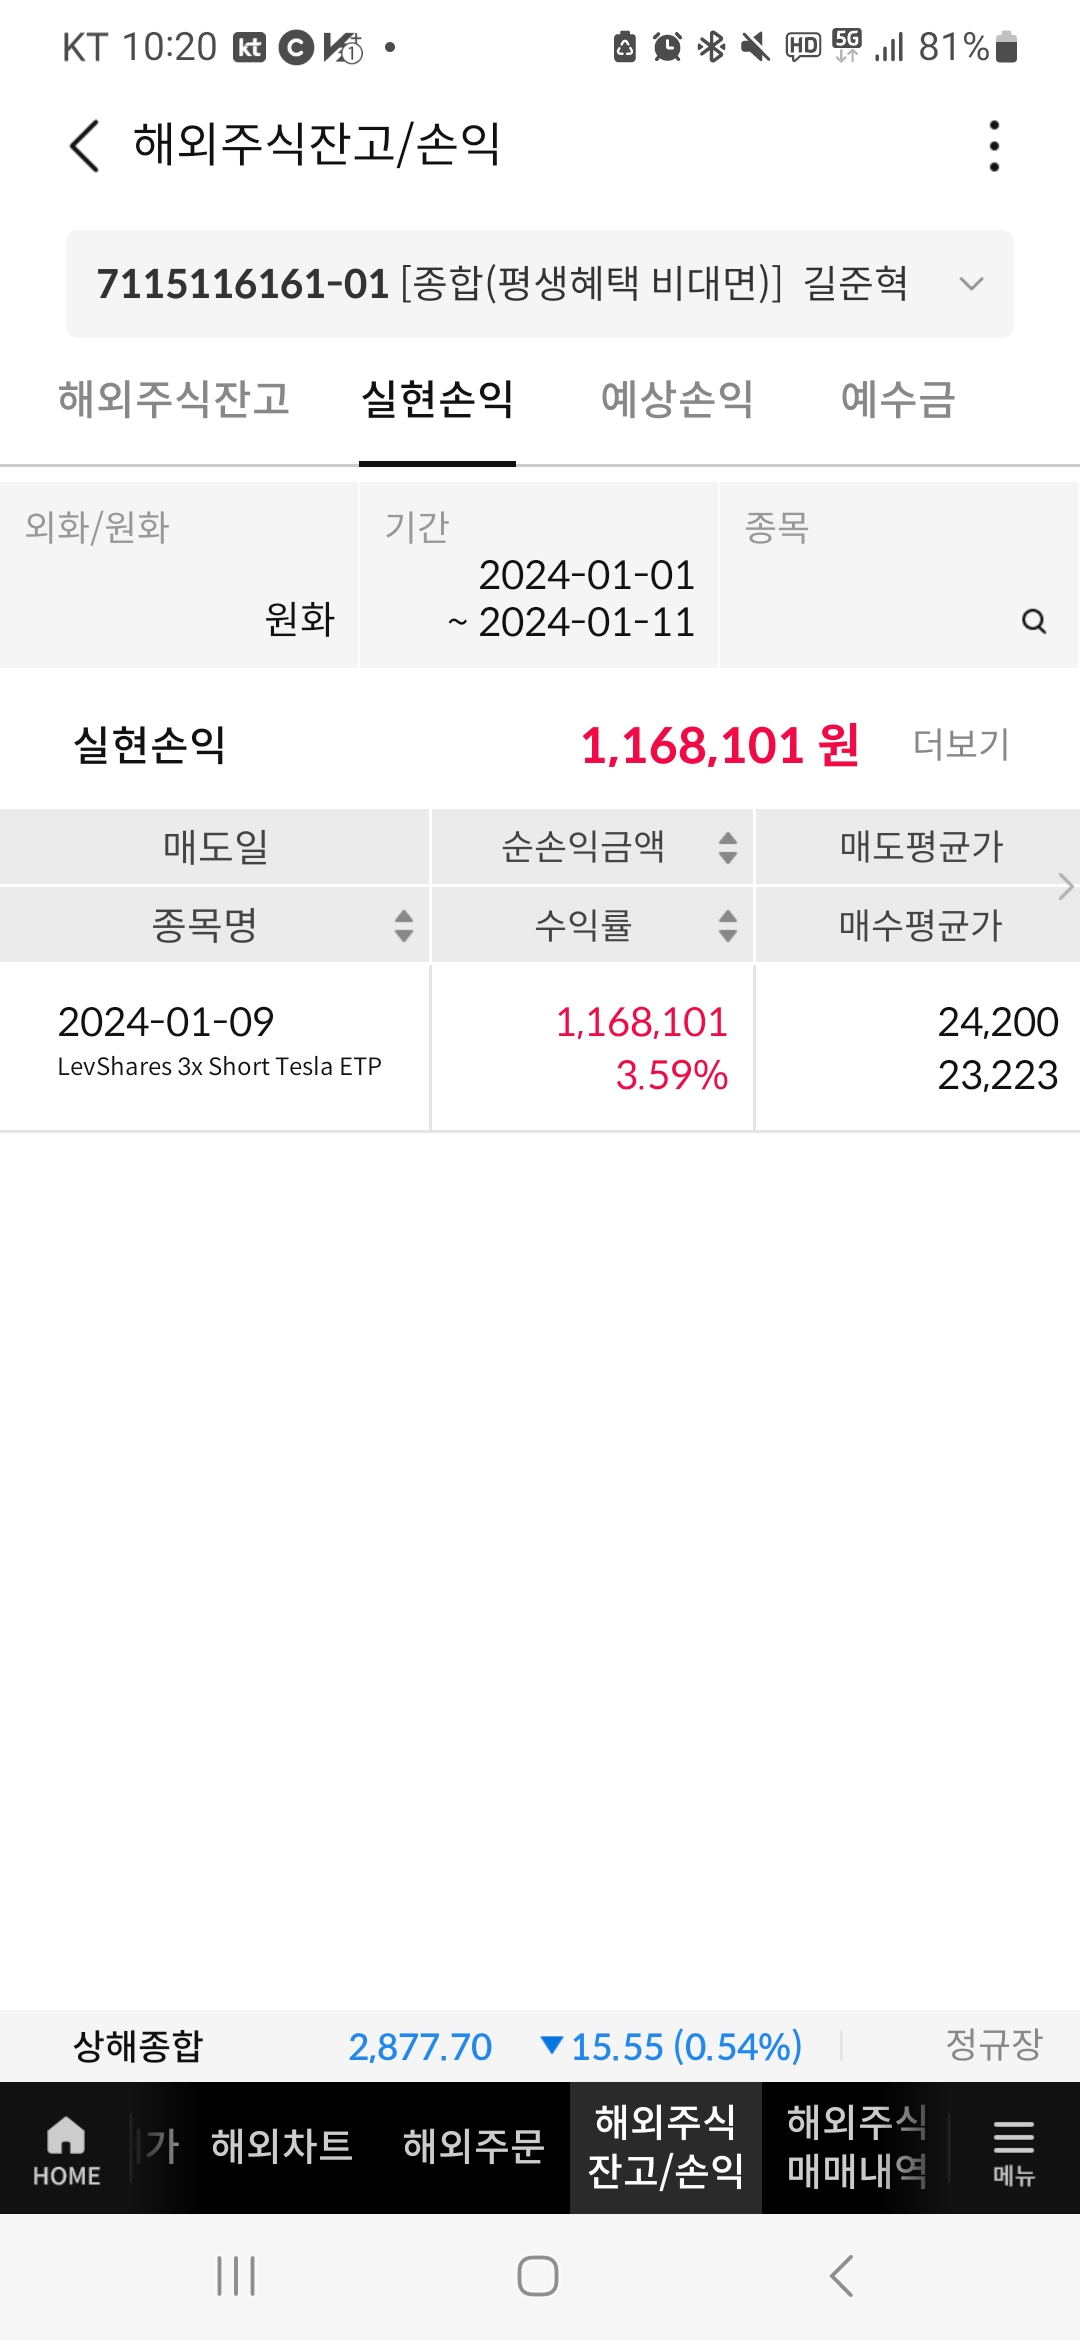Show more table columns with right chevron
The image size is (1080, 2340).
pyautogui.click(x=1066, y=886)
